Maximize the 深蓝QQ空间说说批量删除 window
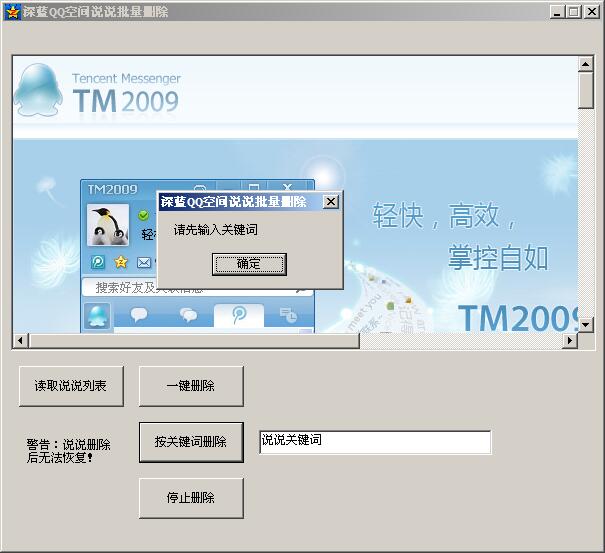 tap(573, 12)
